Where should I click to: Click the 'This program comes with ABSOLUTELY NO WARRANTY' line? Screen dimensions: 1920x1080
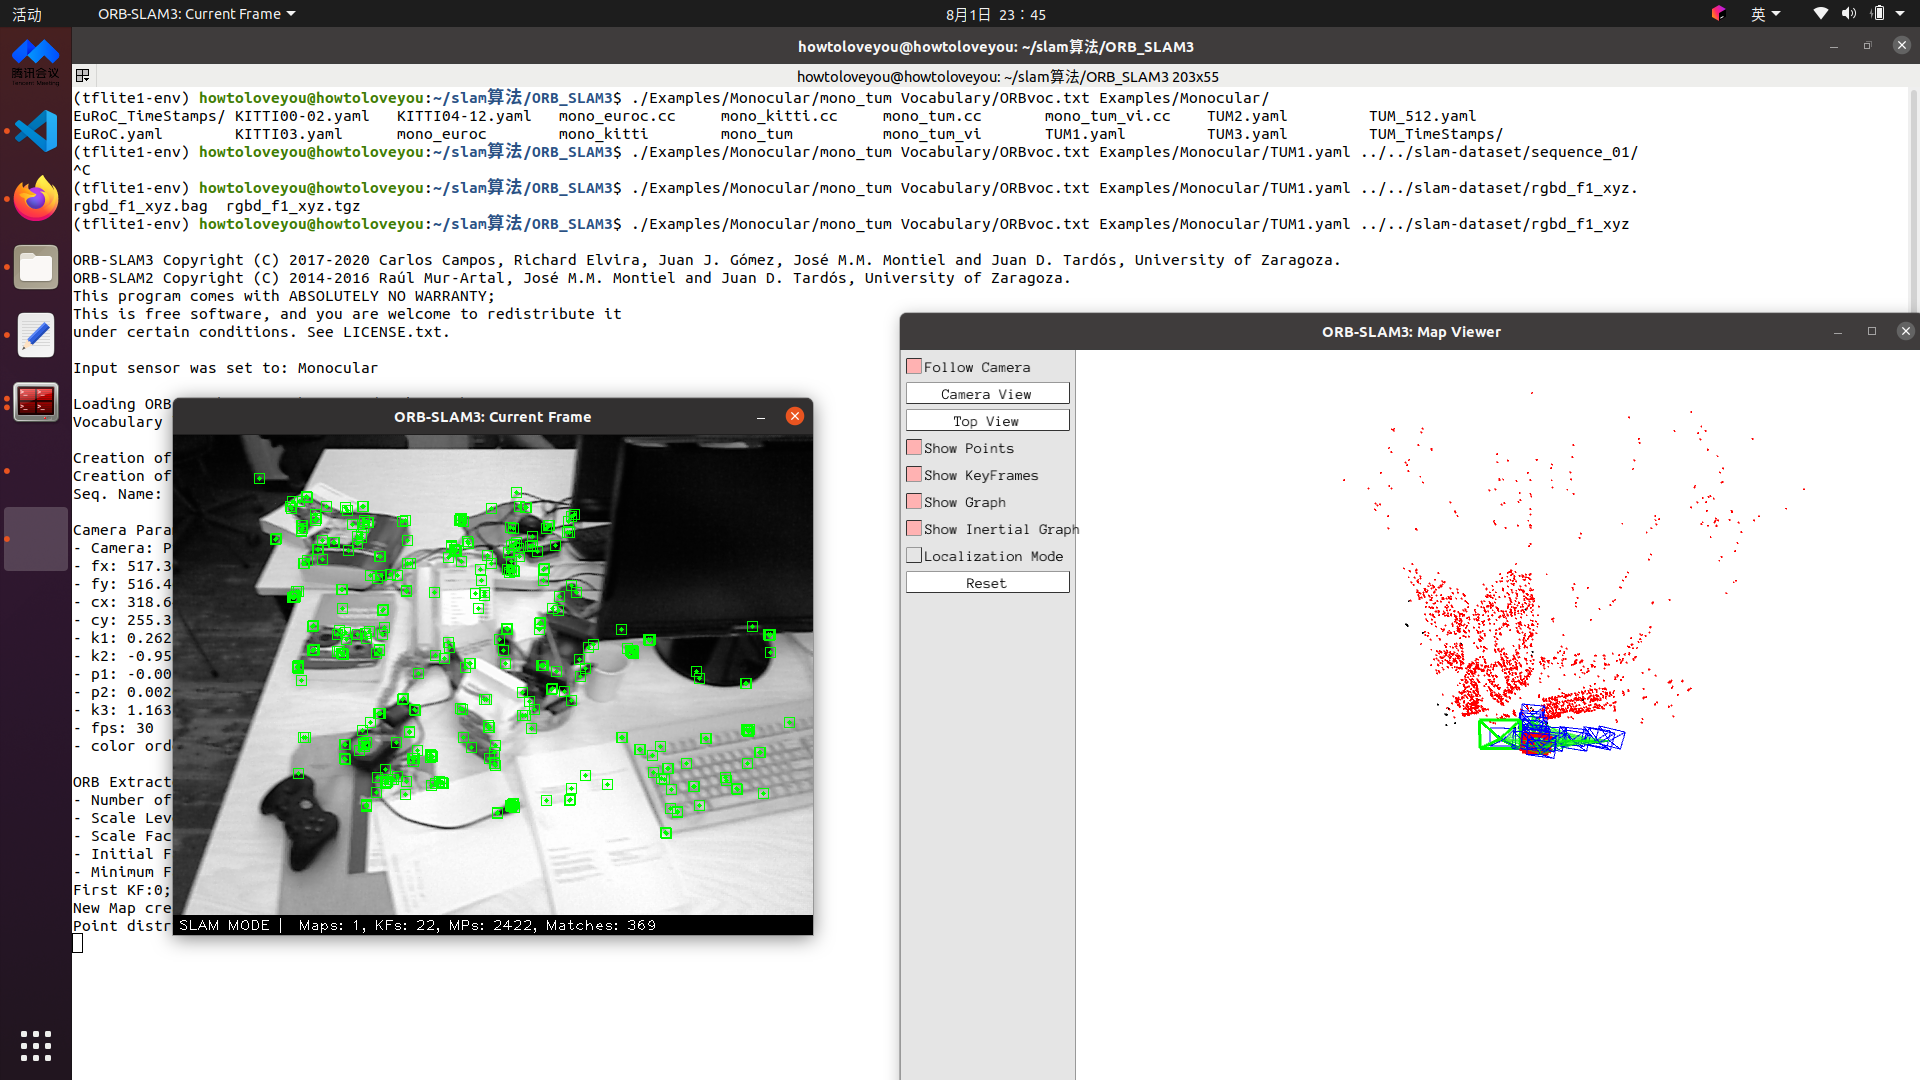tap(284, 296)
